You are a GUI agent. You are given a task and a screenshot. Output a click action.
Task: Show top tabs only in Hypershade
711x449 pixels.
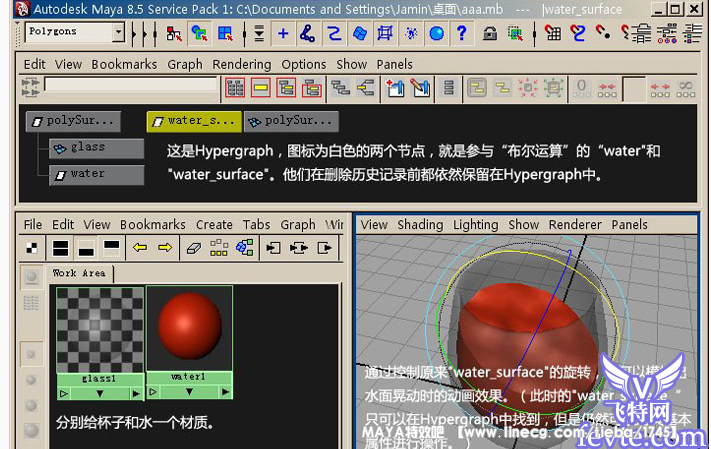tap(112, 248)
